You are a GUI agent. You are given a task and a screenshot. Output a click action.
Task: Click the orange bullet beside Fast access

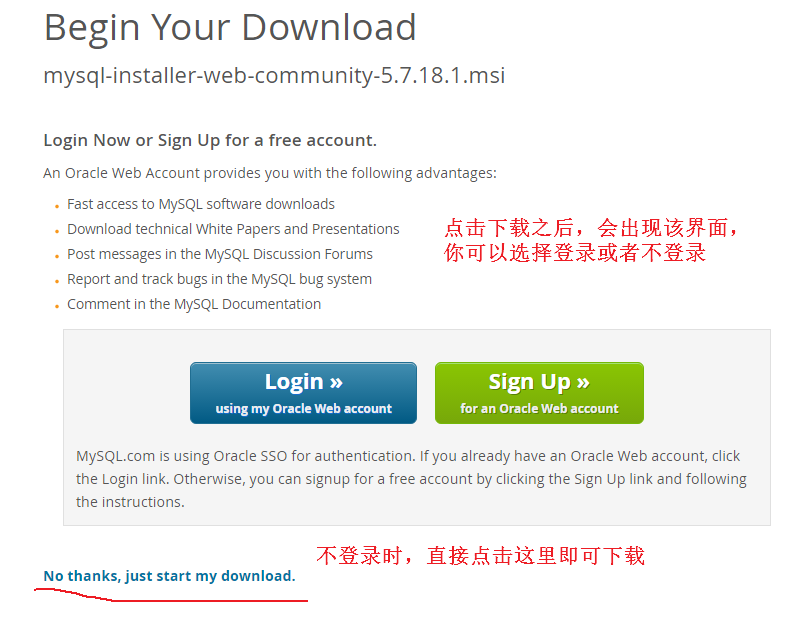click(x=57, y=206)
